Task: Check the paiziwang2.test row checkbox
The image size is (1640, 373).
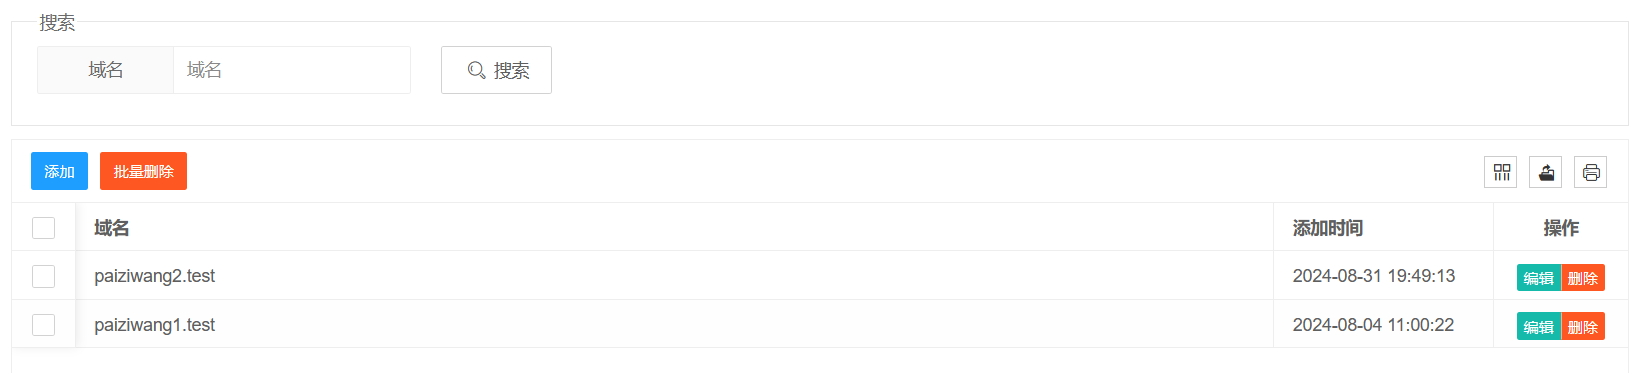Action: (43, 276)
